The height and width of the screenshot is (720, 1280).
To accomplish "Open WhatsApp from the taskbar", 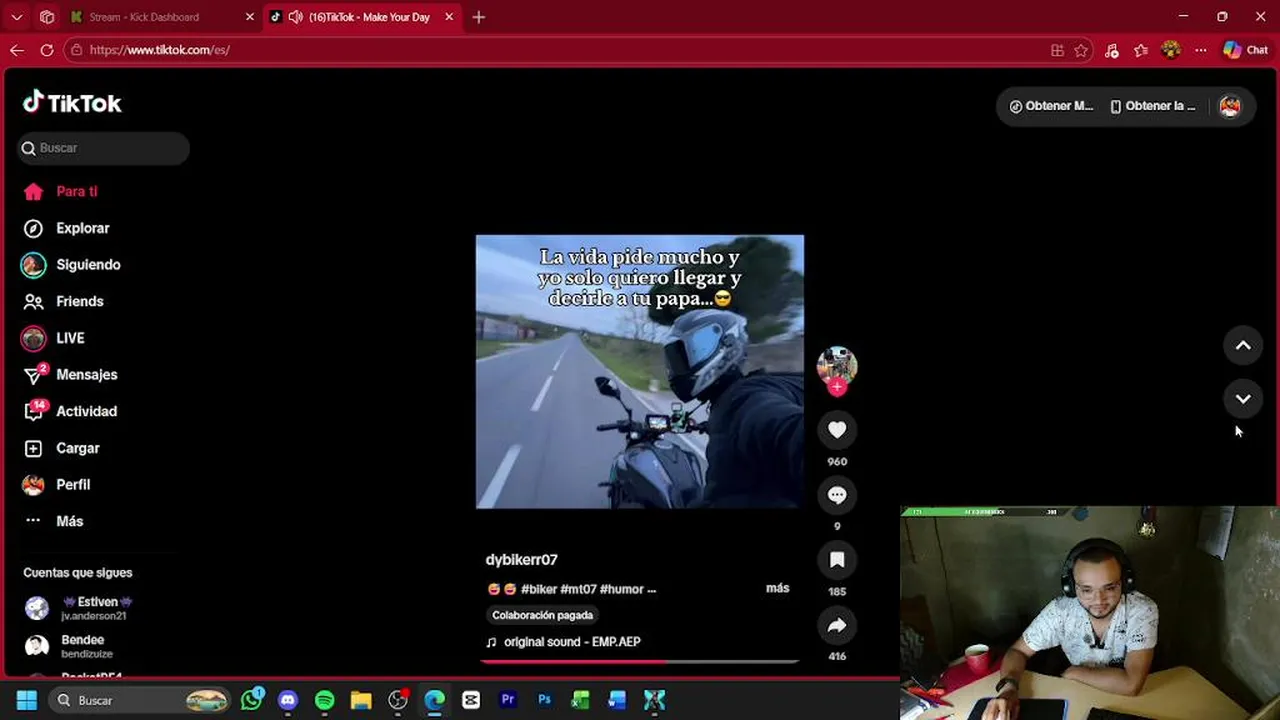I will coord(252,700).
